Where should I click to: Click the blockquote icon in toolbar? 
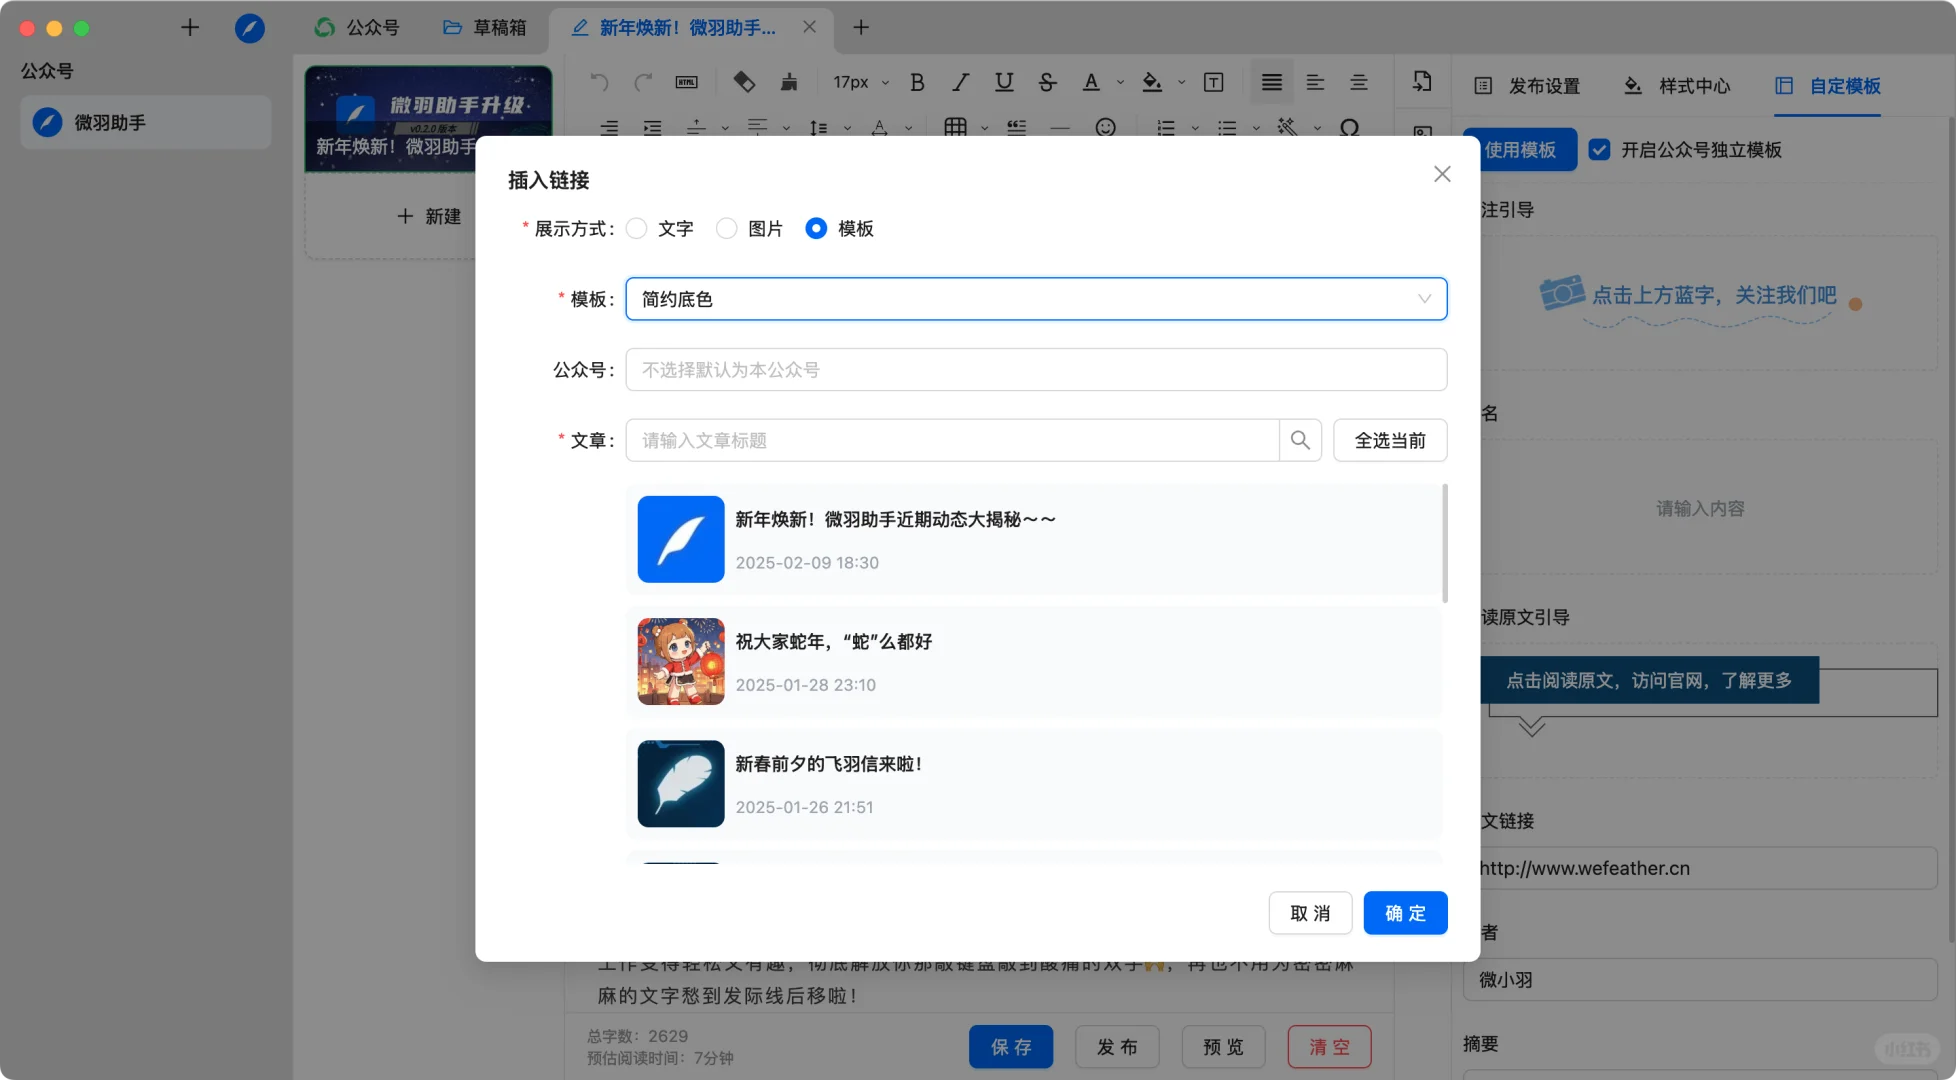pos(1017,128)
